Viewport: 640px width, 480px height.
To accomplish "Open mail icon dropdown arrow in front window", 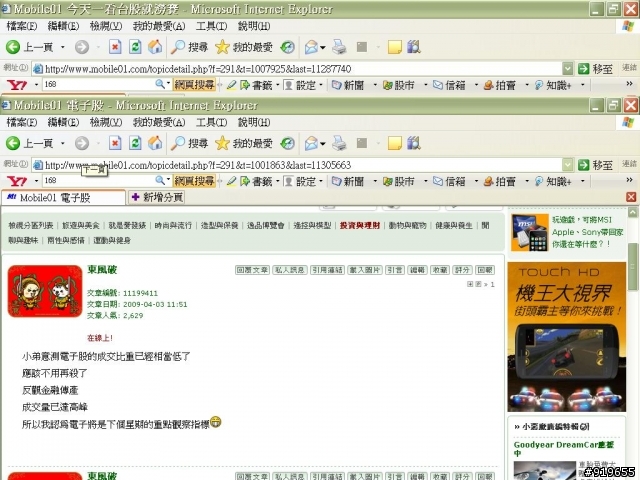I will [322, 144].
